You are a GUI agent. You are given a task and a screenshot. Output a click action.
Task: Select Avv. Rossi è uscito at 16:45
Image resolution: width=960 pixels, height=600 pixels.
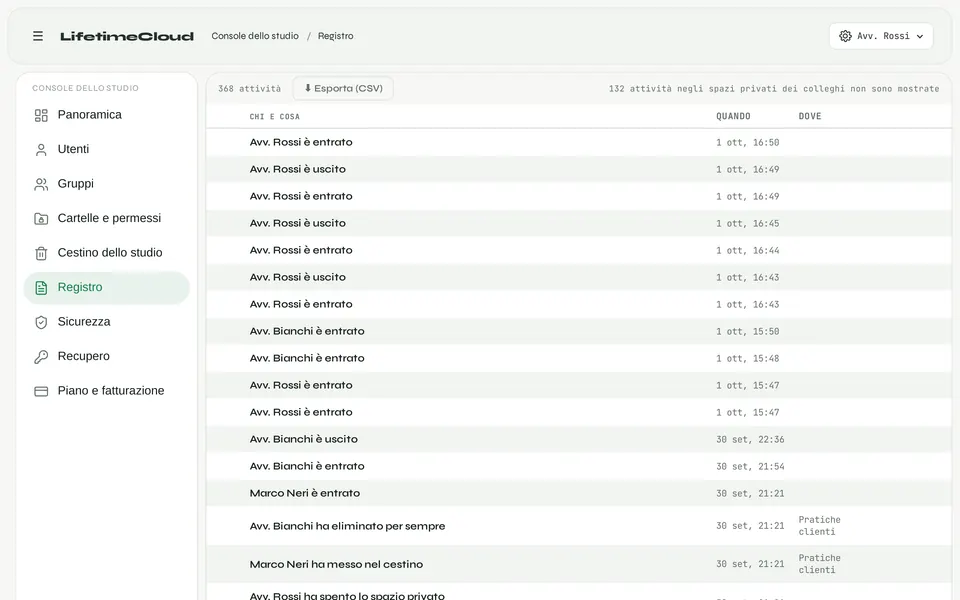579,223
